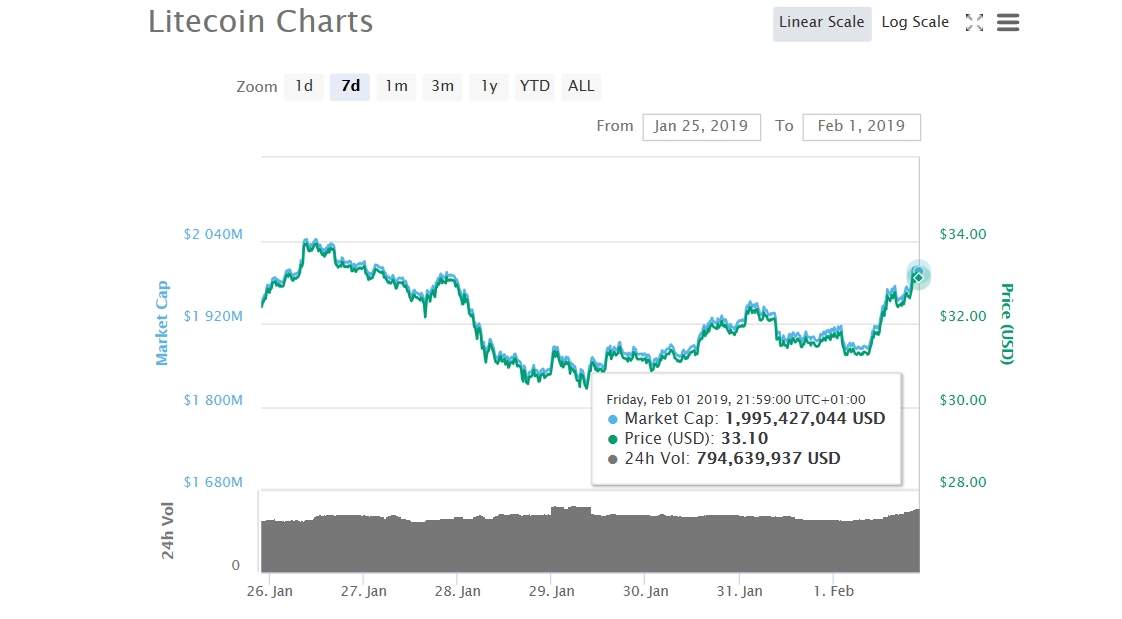This screenshot has width=1122, height=619.
Task: Show ALL historical data
Action: pyautogui.click(x=581, y=87)
